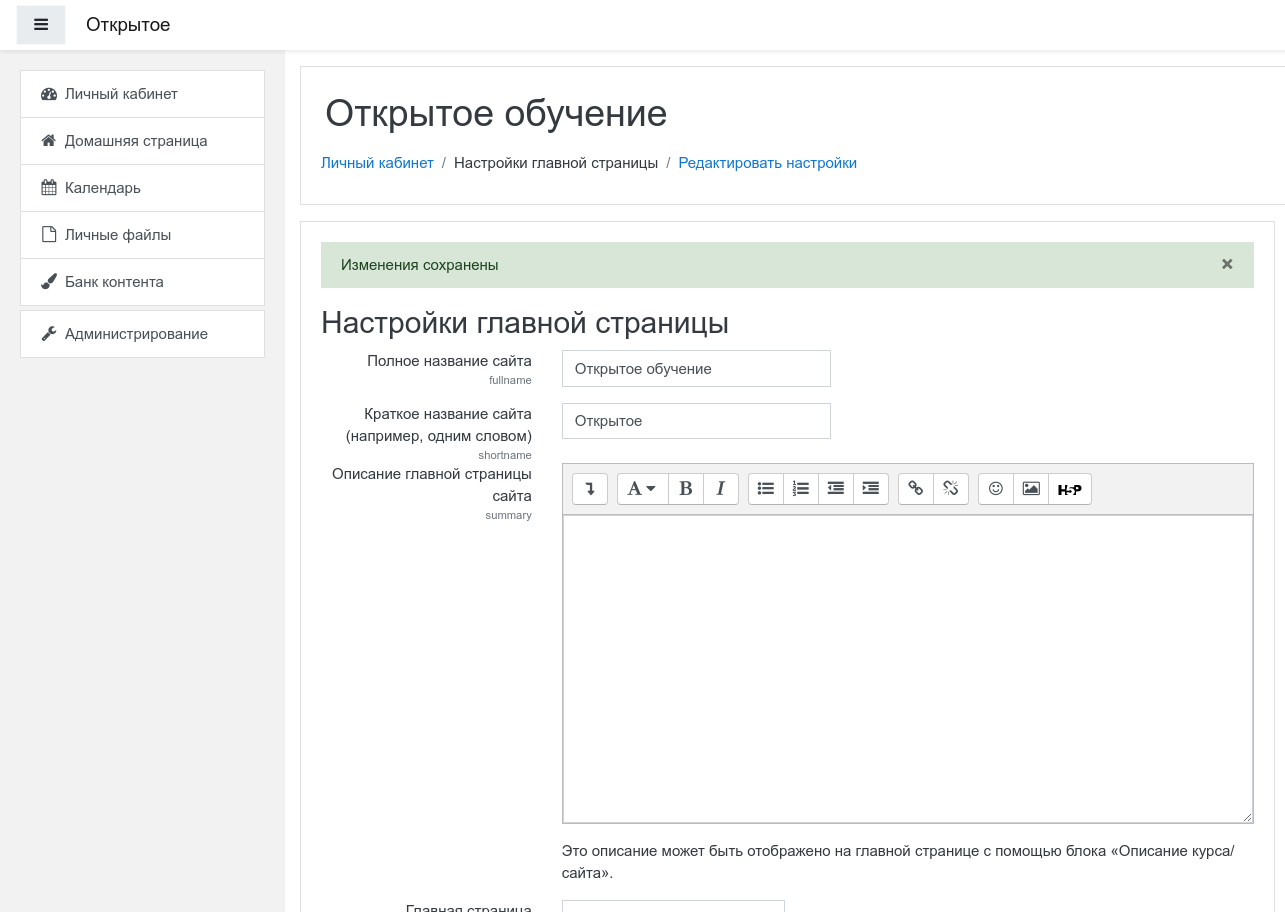Insert H5P content button
The width and height of the screenshot is (1285, 912).
(1070, 489)
